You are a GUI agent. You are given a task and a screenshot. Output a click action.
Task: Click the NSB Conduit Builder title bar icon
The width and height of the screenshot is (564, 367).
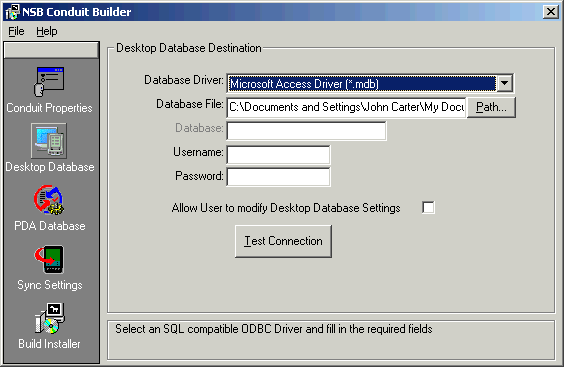point(12,12)
